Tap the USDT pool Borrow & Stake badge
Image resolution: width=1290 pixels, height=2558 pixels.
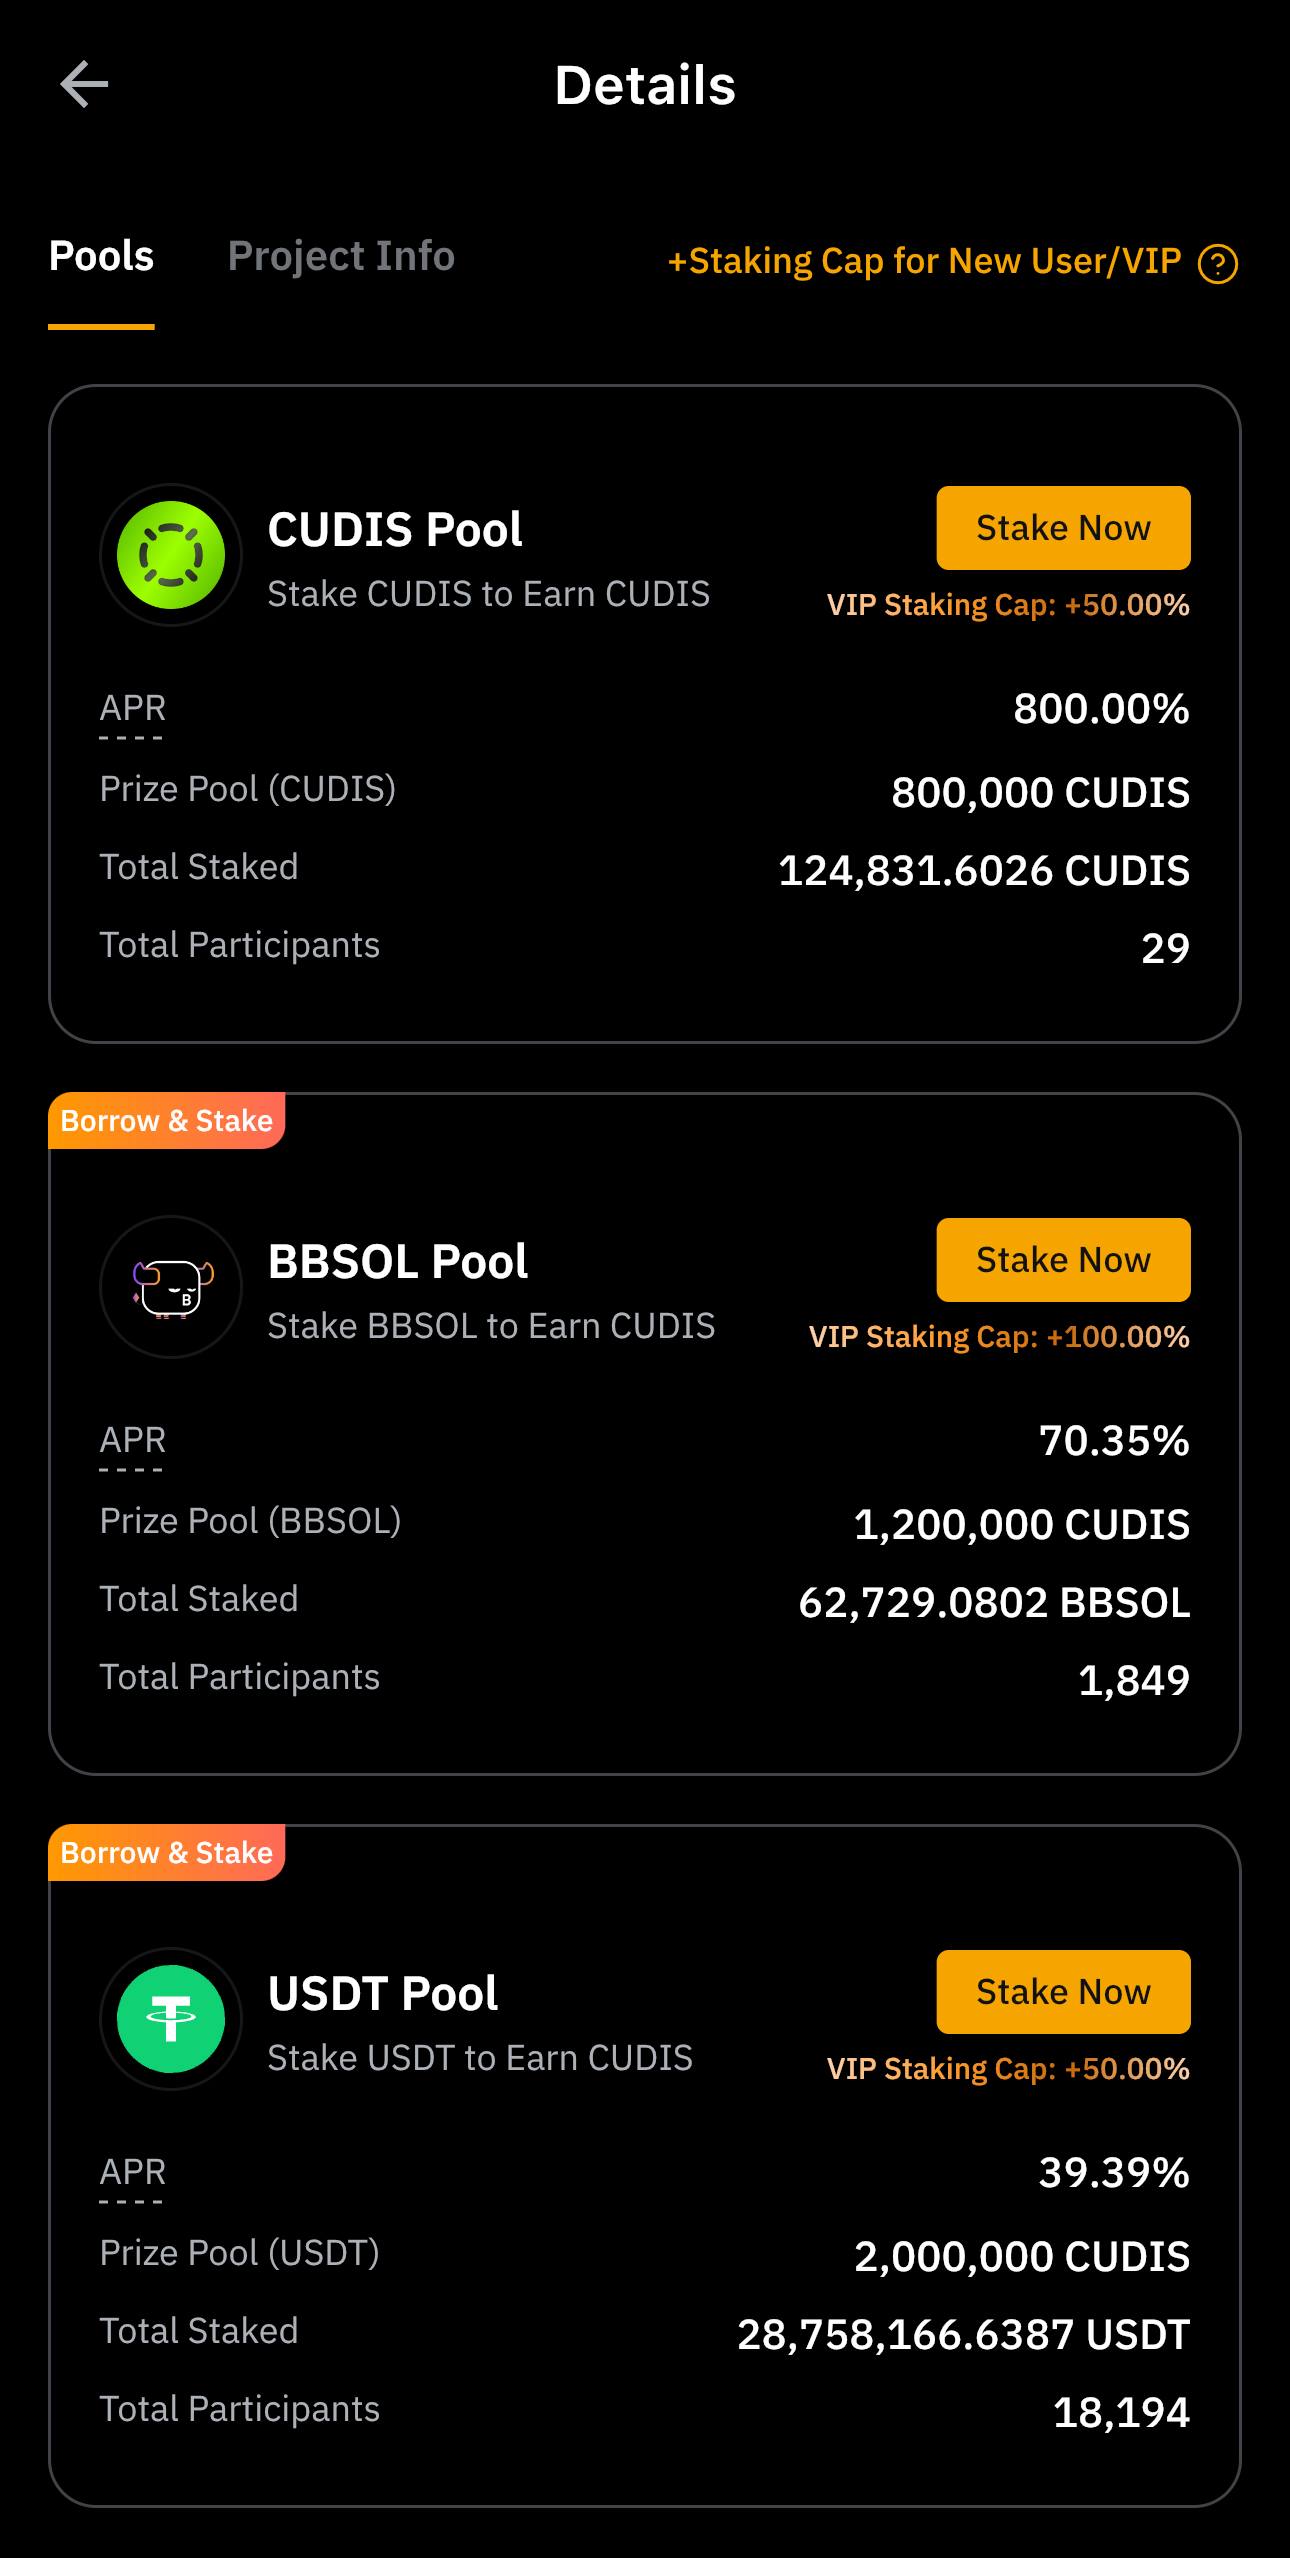(x=167, y=1853)
